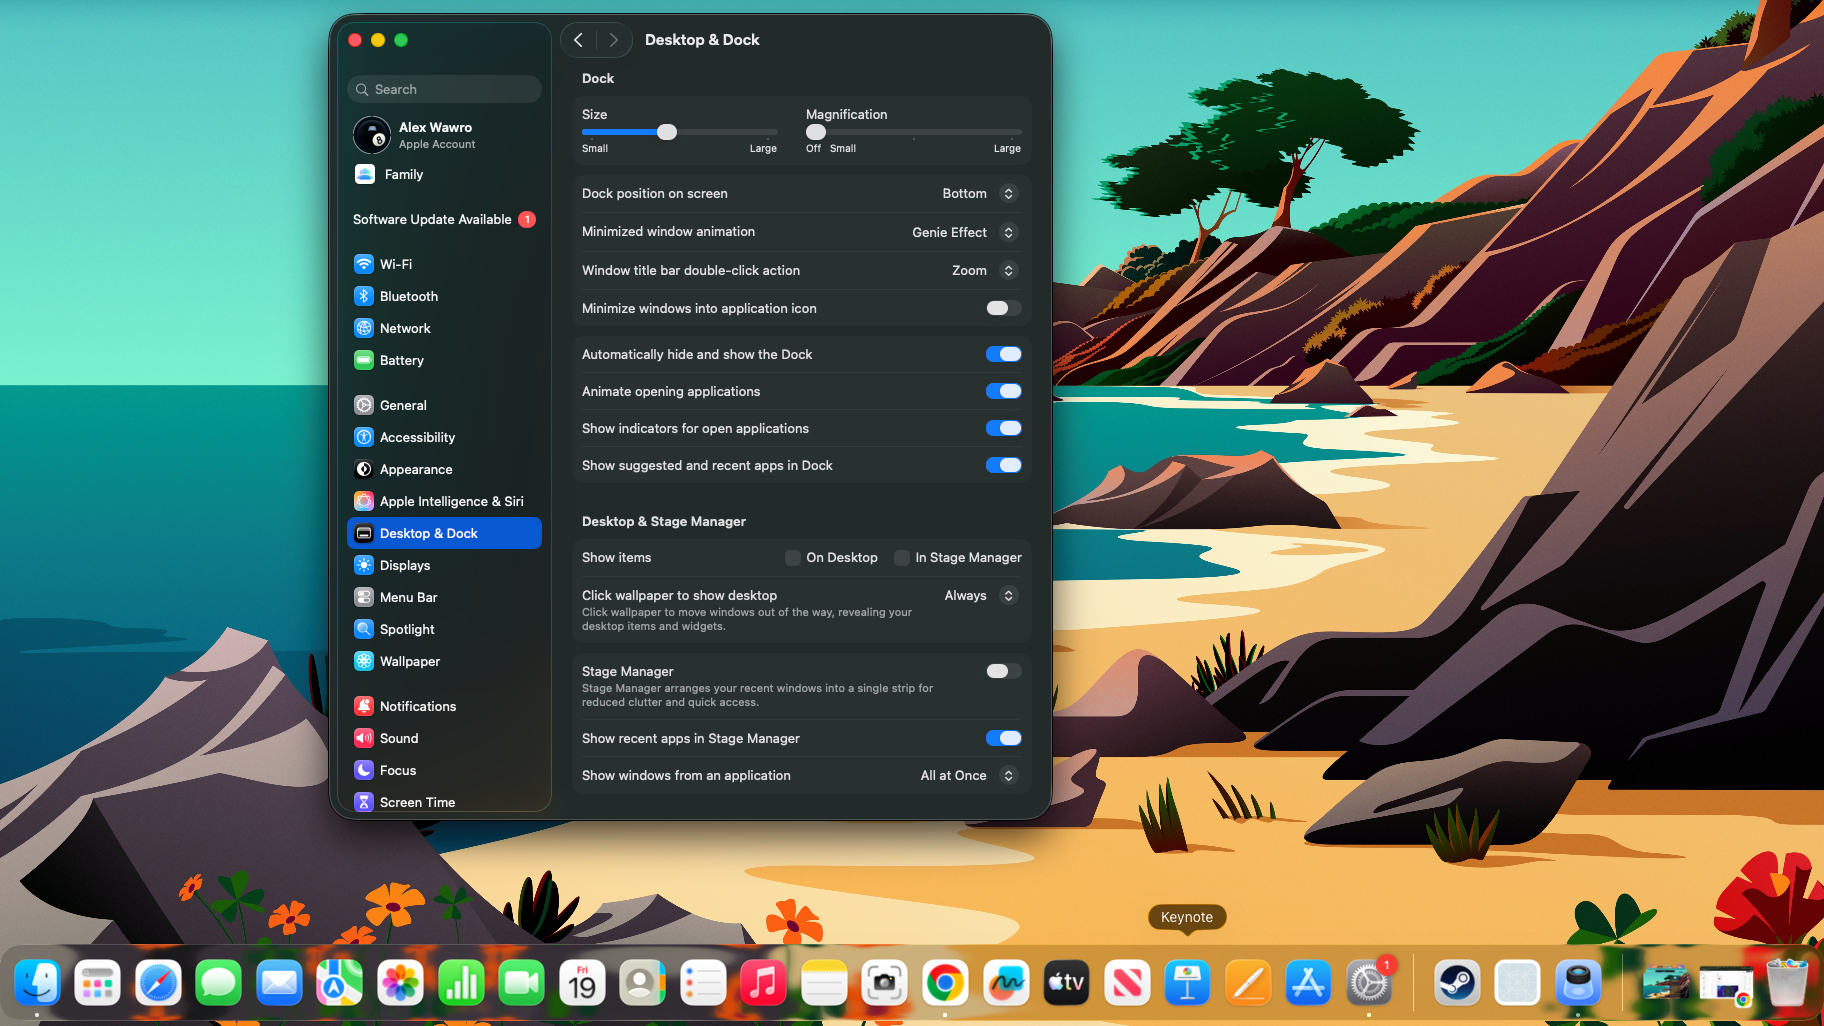The image size is (1824, 1026).
Task: Open the Keynote app from the Dock
Action: point(1187,982)
